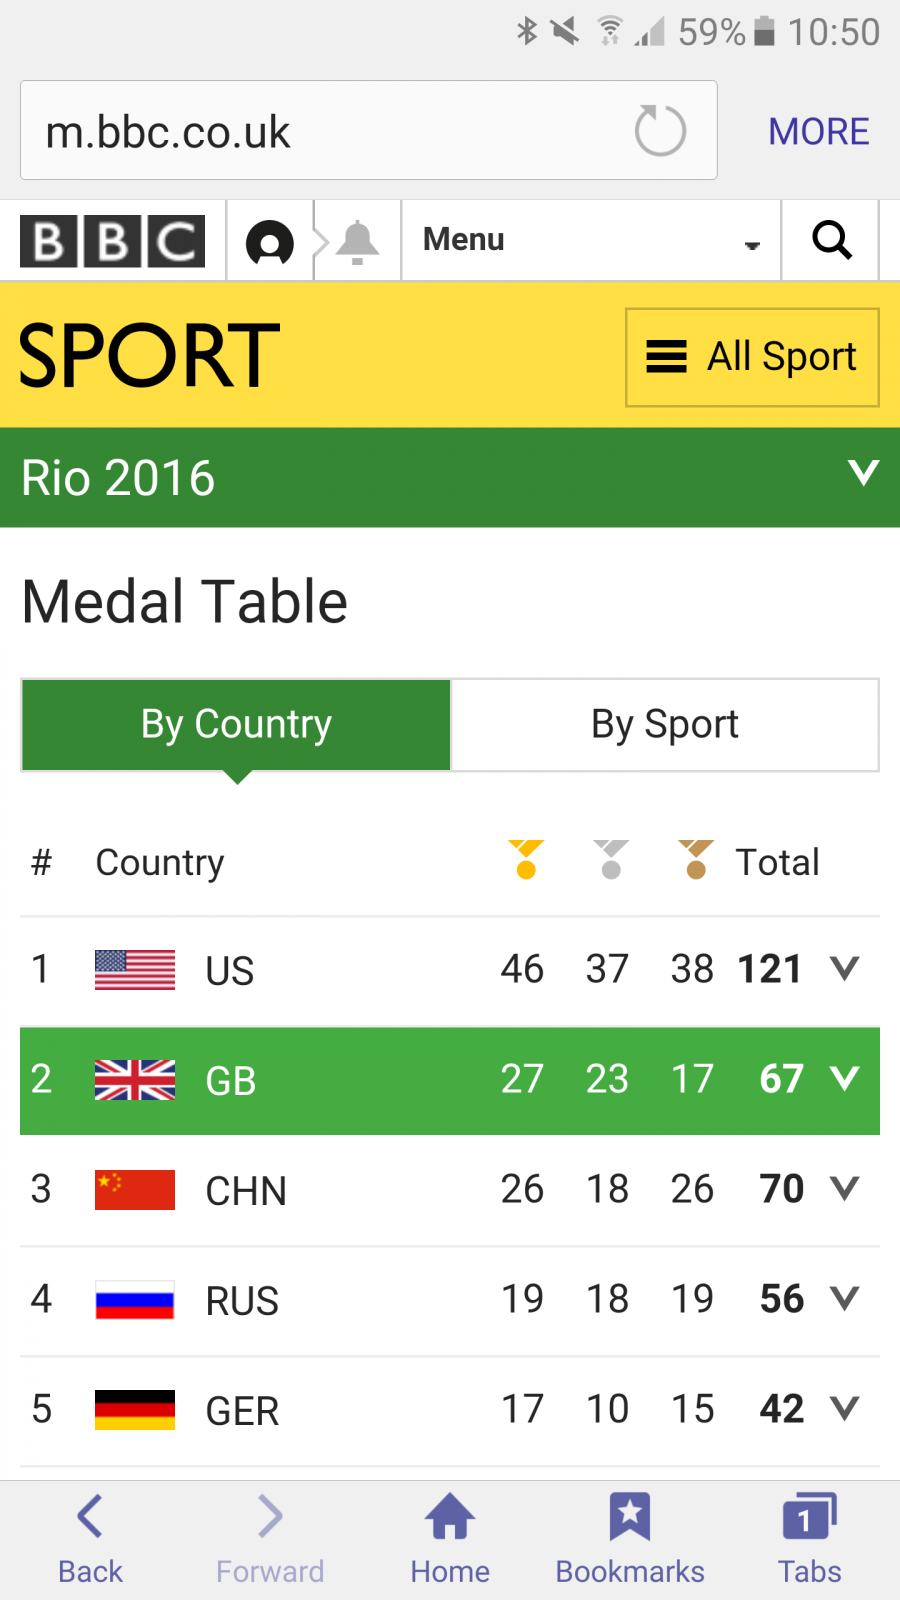This screenshot has height=1600, width=900.
Task: Open the SPORT section heading link
Action: tap(150, 356)
